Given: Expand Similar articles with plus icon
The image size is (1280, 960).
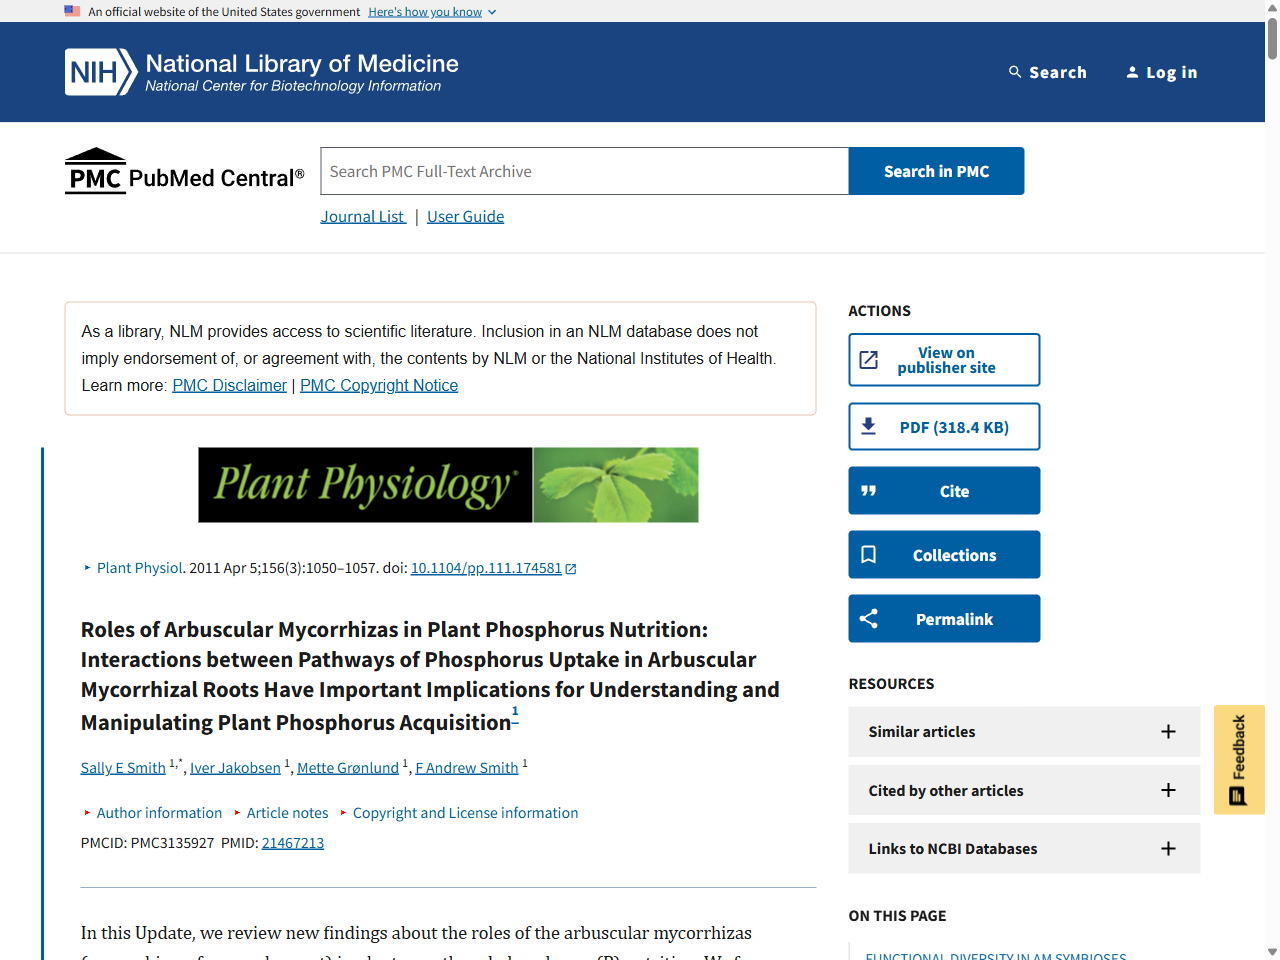Looking at the screenshot, I should pyautogui.click(x=1168, y=732).
